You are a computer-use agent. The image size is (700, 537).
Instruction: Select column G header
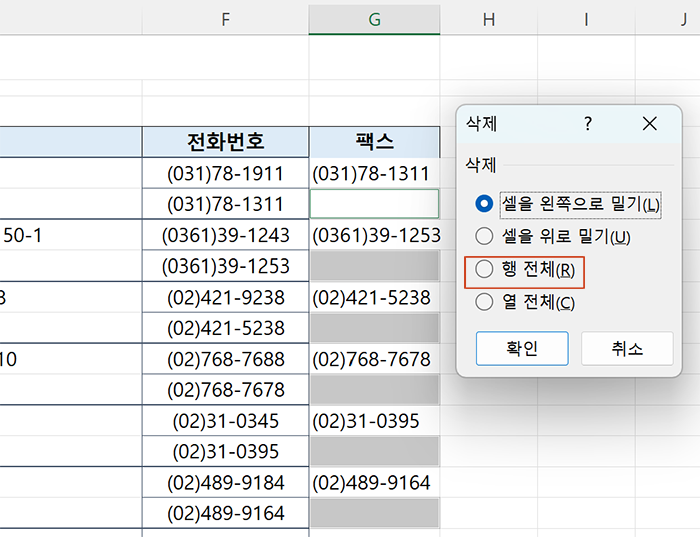374,20
